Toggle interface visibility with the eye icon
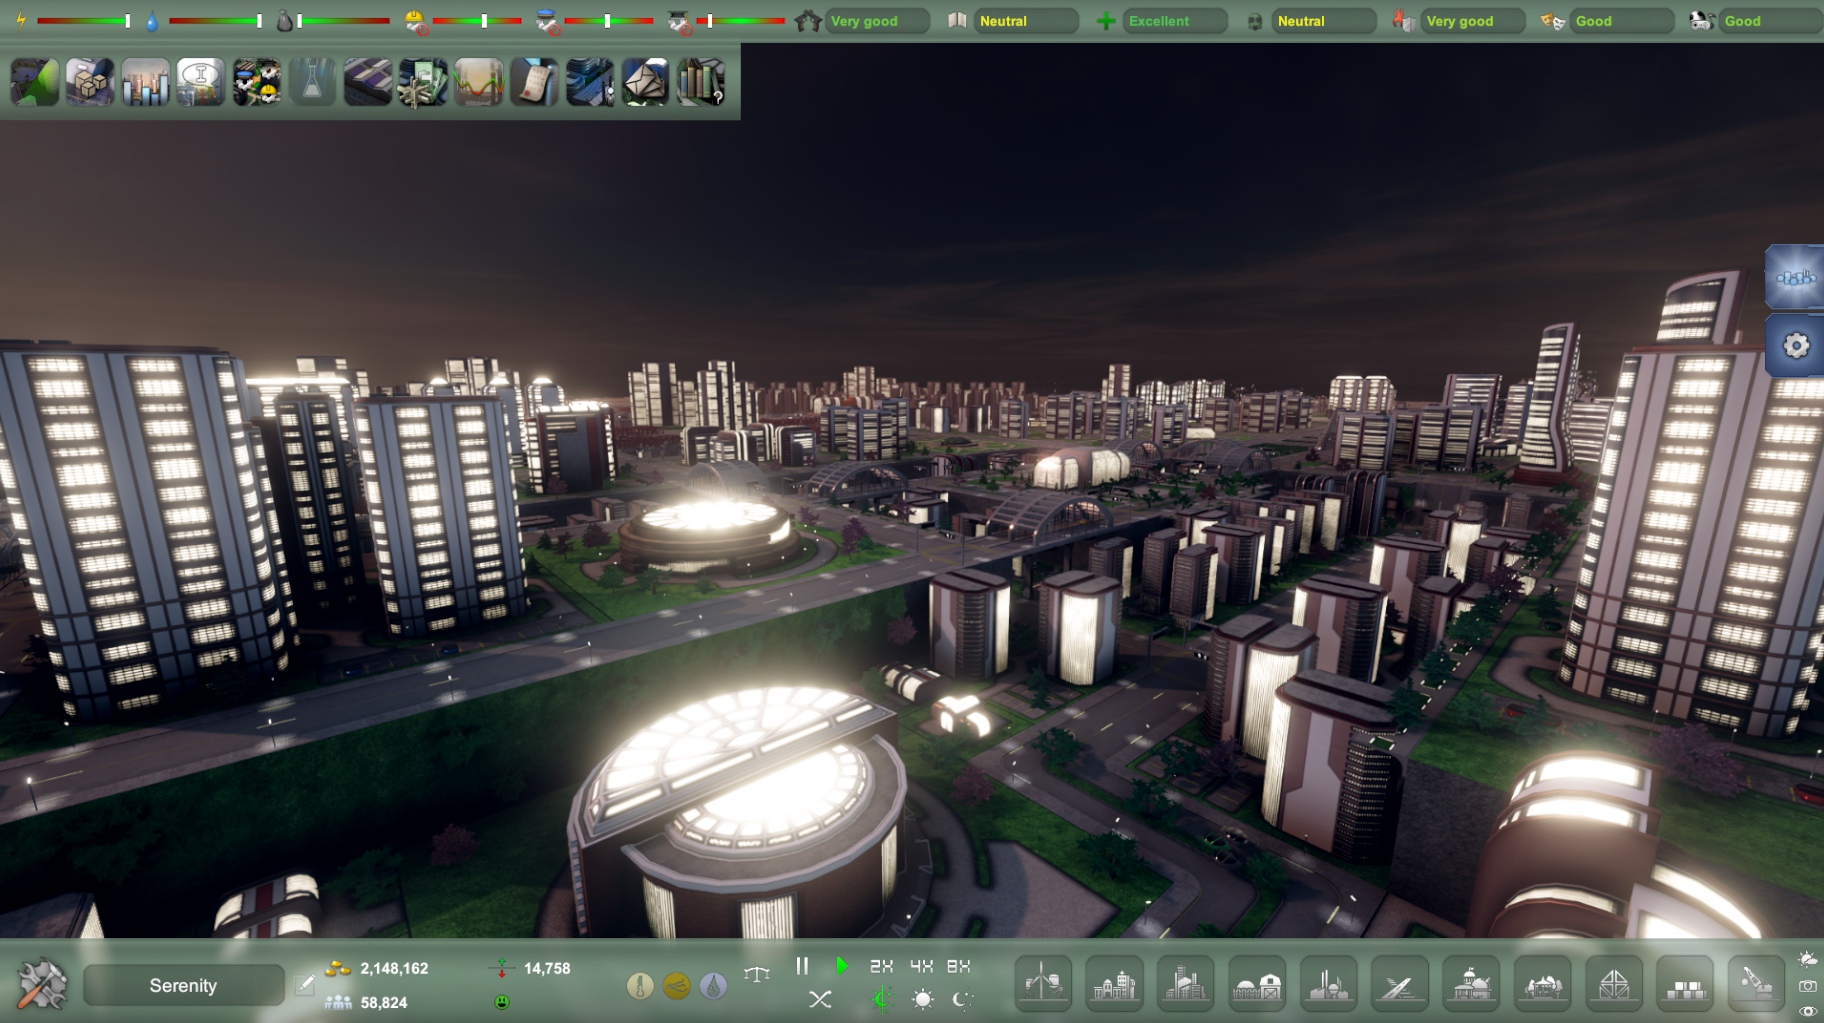 1808,1011
